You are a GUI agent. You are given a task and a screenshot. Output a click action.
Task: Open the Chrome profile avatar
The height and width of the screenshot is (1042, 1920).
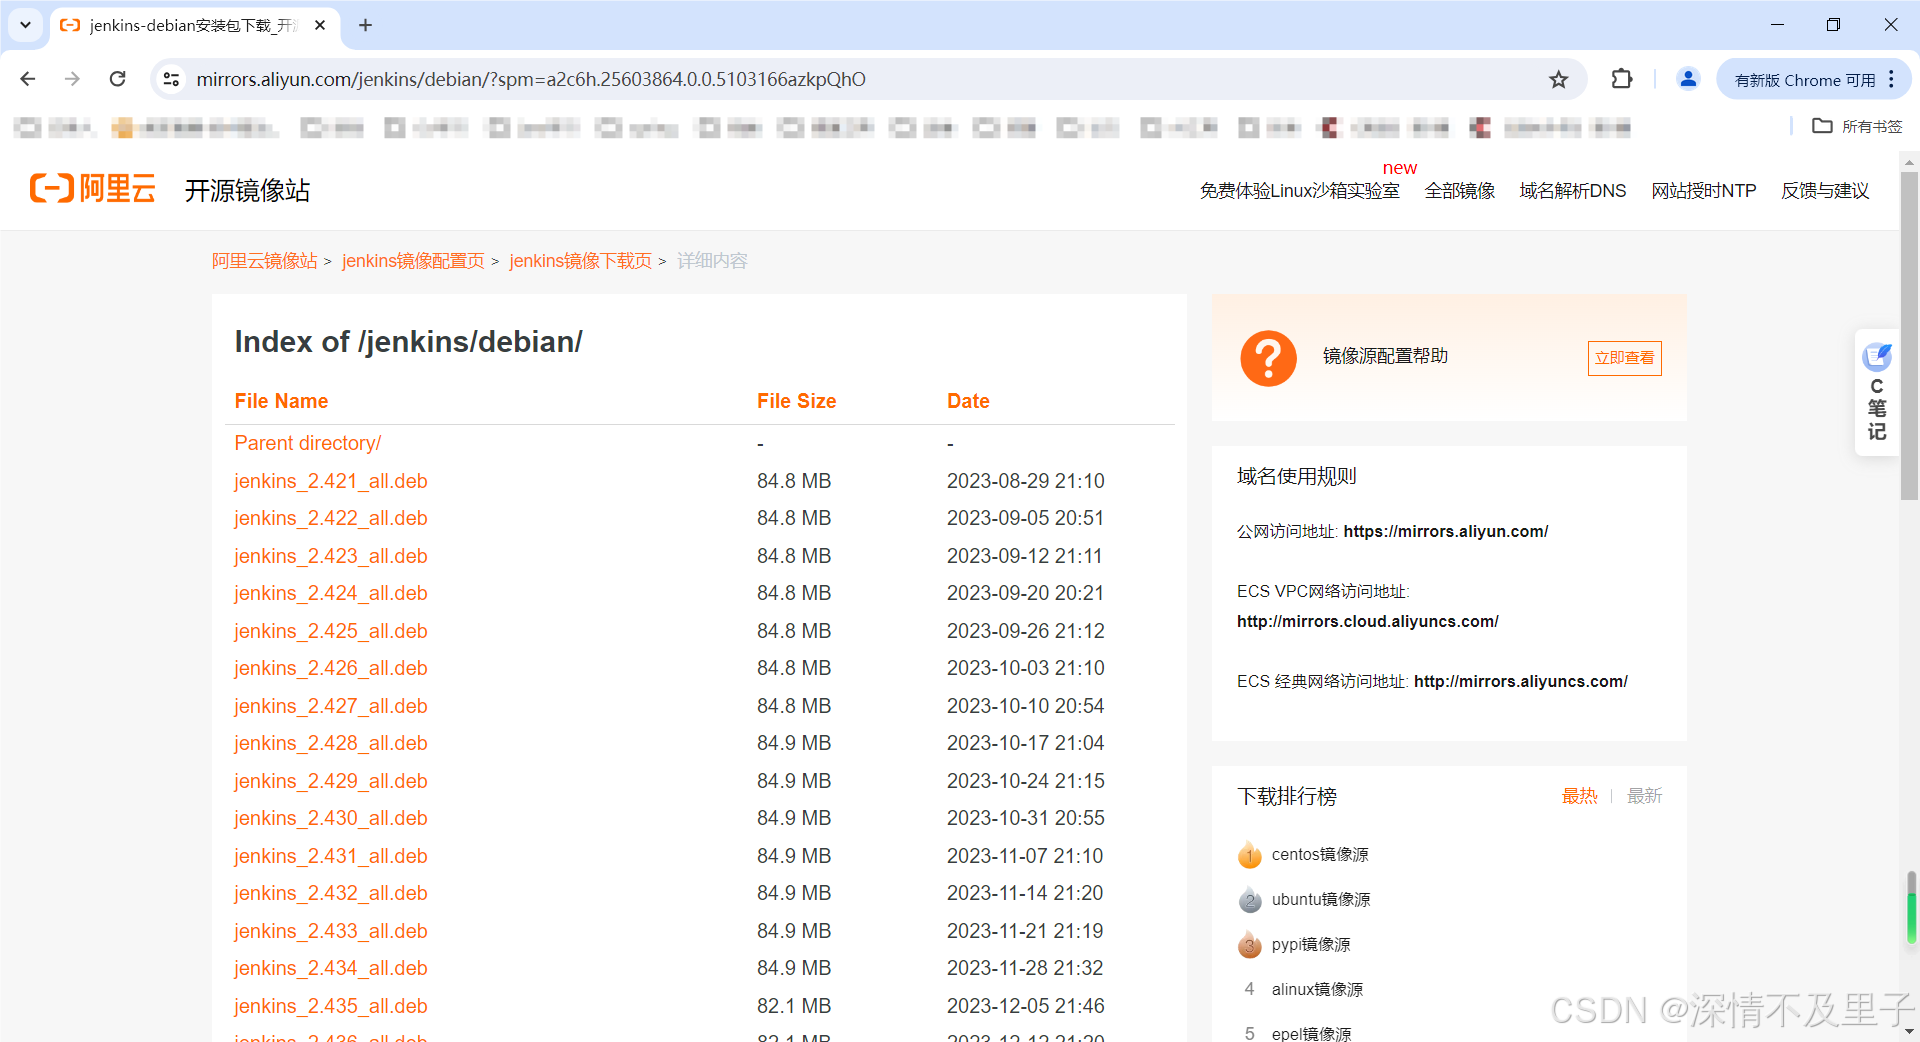point(1688,79)
